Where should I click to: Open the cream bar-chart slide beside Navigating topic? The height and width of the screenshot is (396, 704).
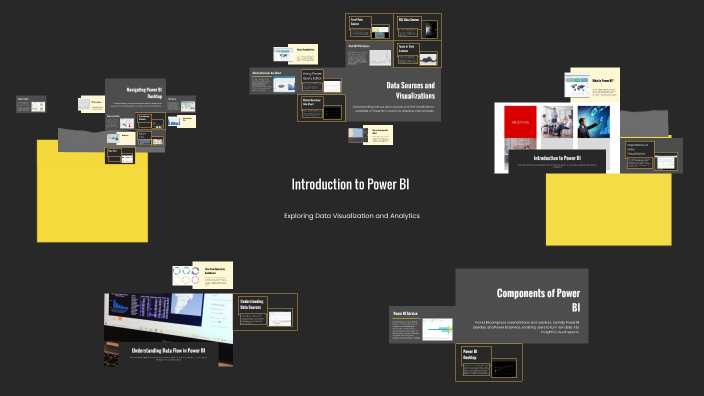tap(181, 121)
